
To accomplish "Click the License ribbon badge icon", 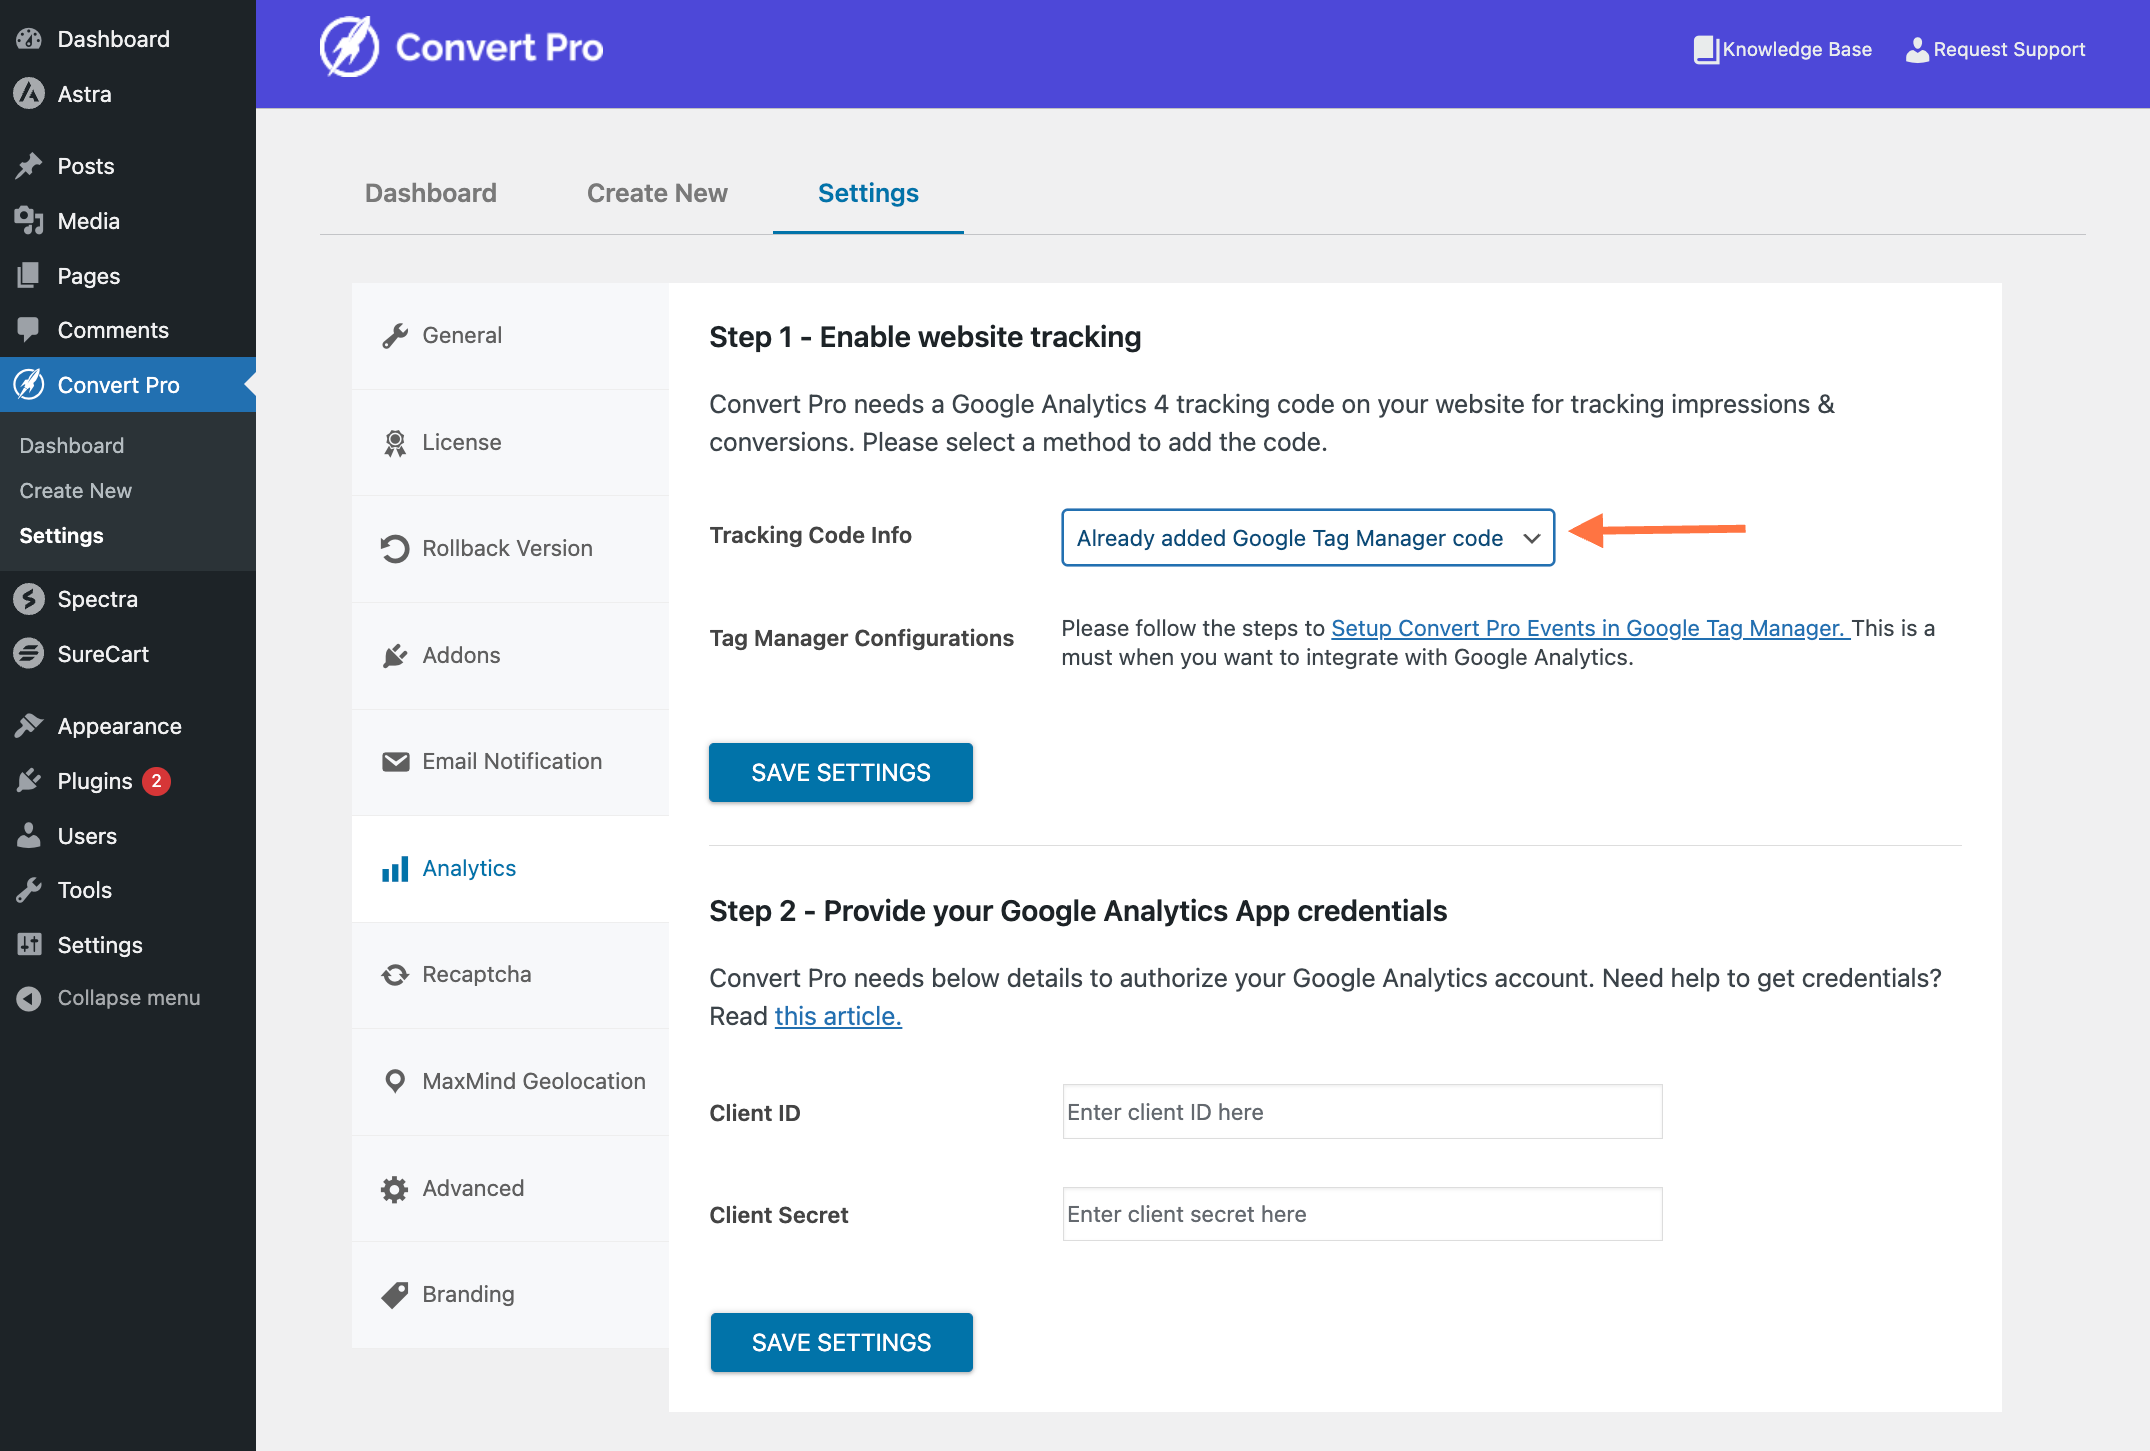I will [x=395, y=443].
